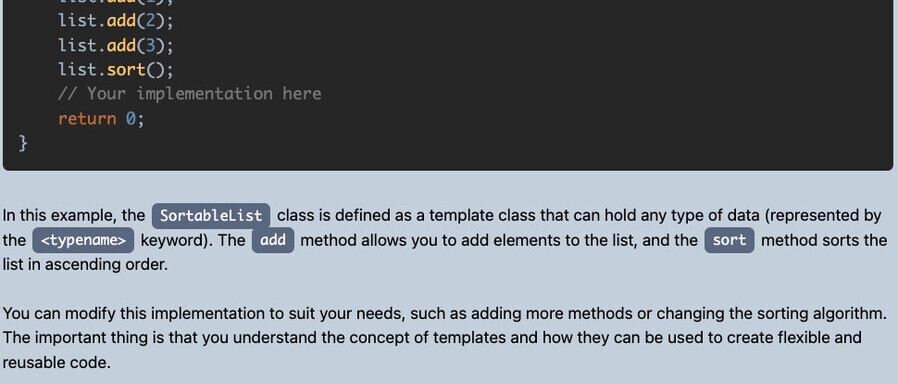Click the number 3 inside list.add call

click(150, 45)
